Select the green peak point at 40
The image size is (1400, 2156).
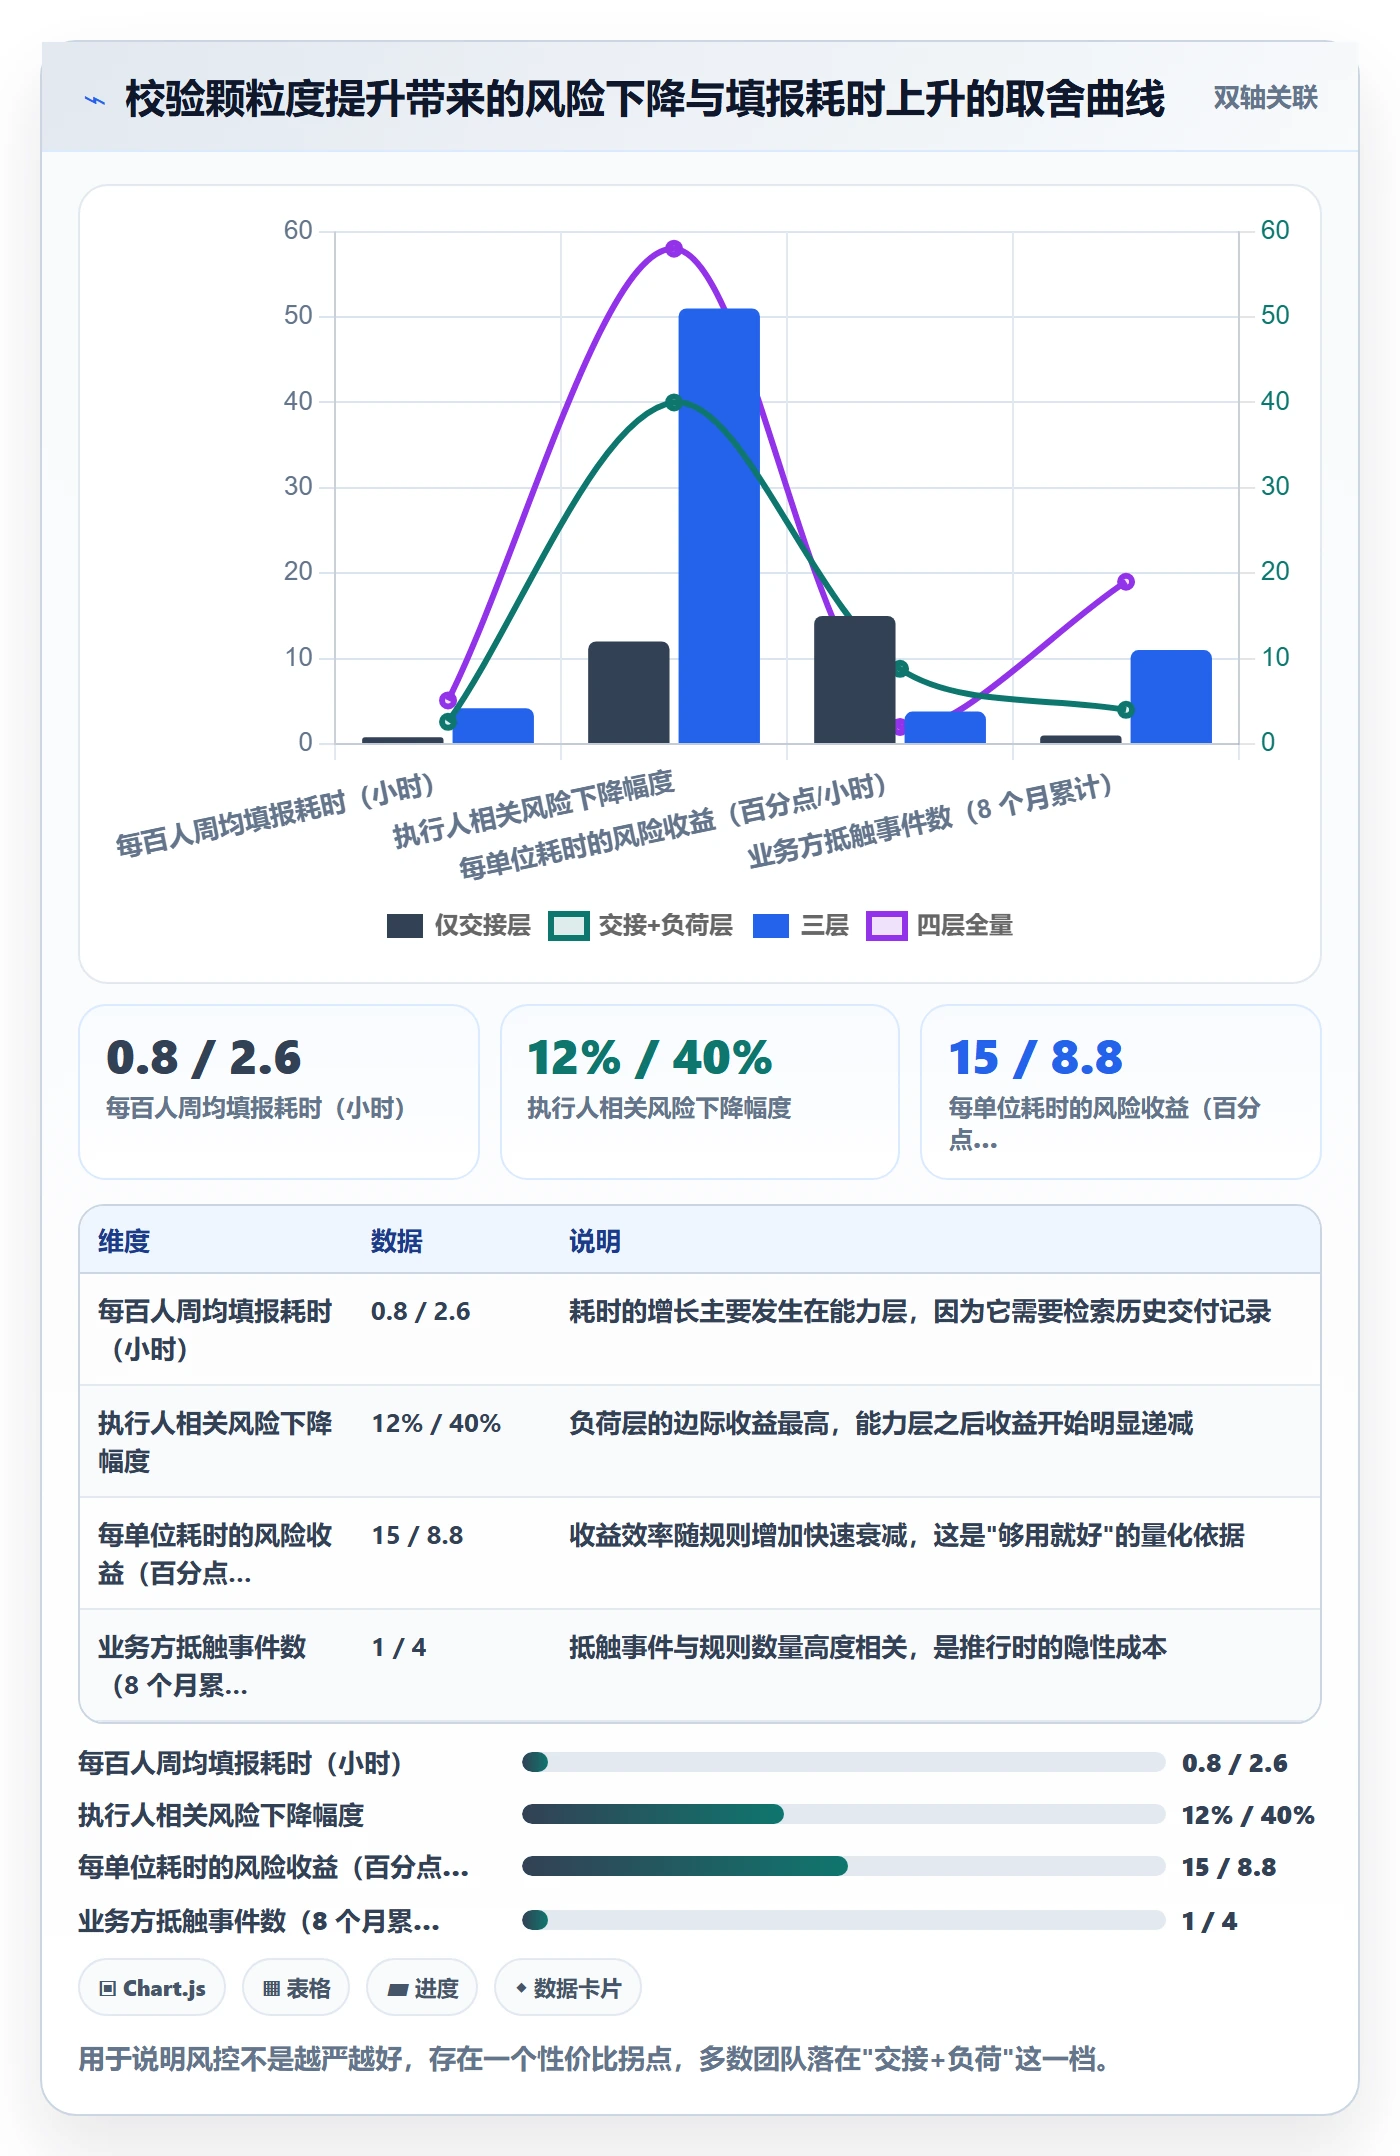(x=673, y=402)
